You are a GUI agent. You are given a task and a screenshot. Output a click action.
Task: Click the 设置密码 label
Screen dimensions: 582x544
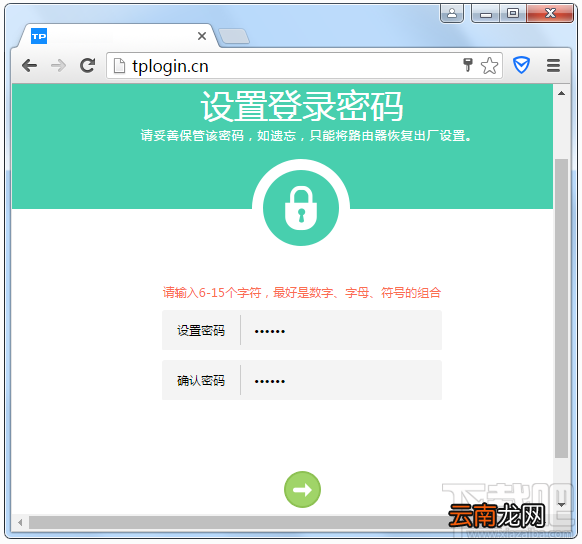point(201,331)
